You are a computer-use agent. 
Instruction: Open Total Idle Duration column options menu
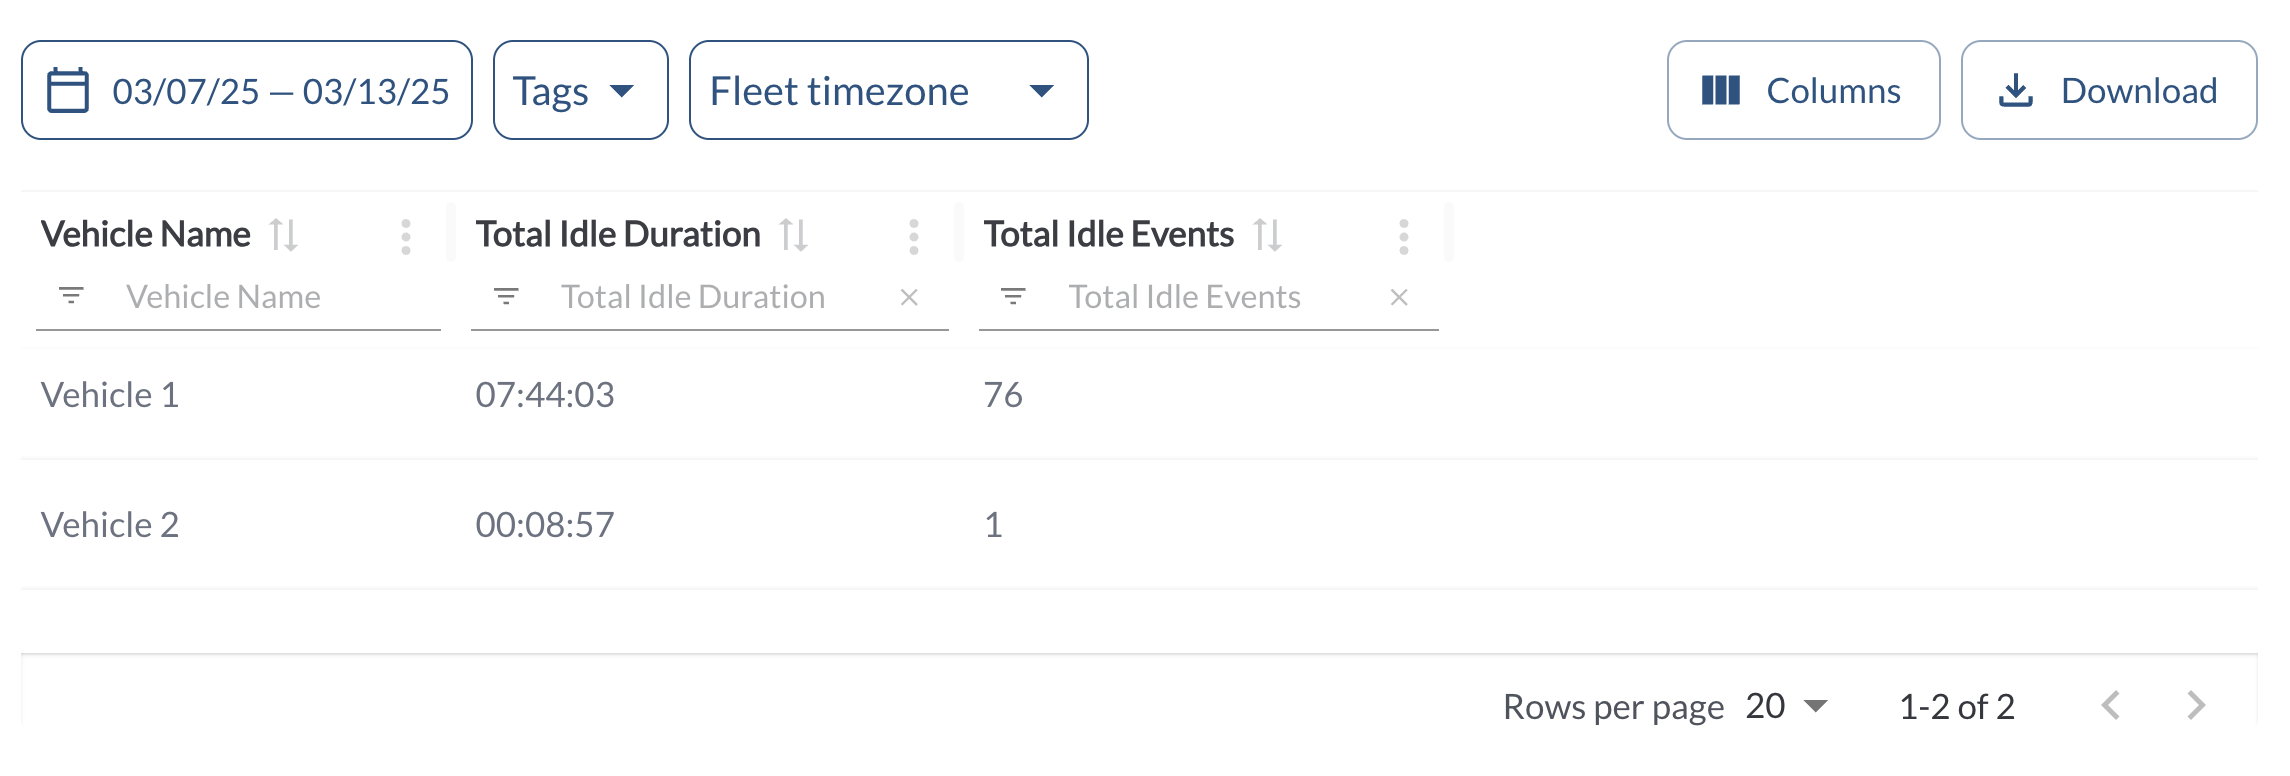point(913,237)
